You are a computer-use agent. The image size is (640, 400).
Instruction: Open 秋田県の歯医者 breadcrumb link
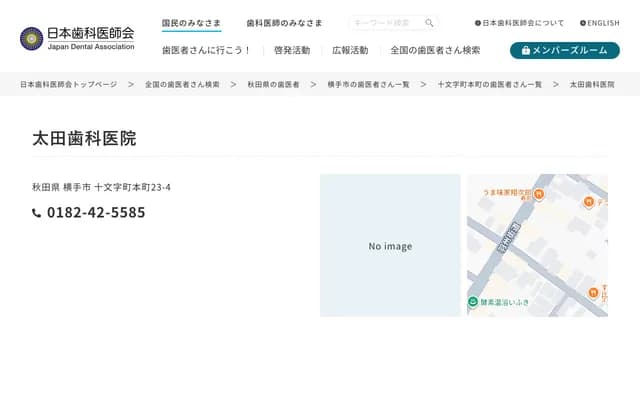tap(273, 85)
